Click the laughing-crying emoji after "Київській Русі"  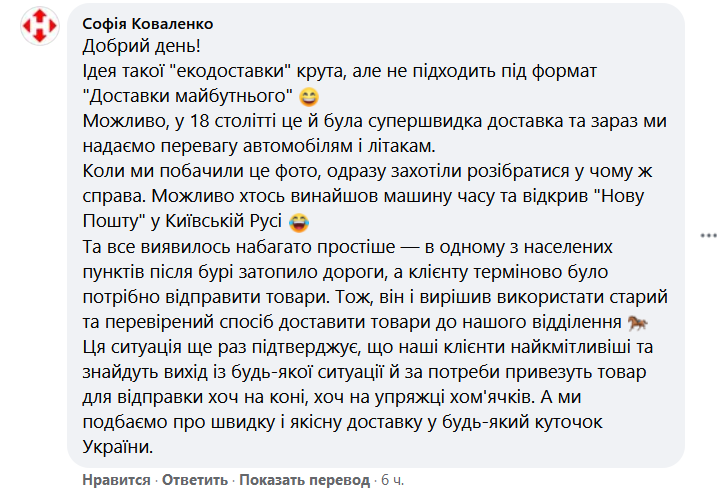click(x=298, y=222)
